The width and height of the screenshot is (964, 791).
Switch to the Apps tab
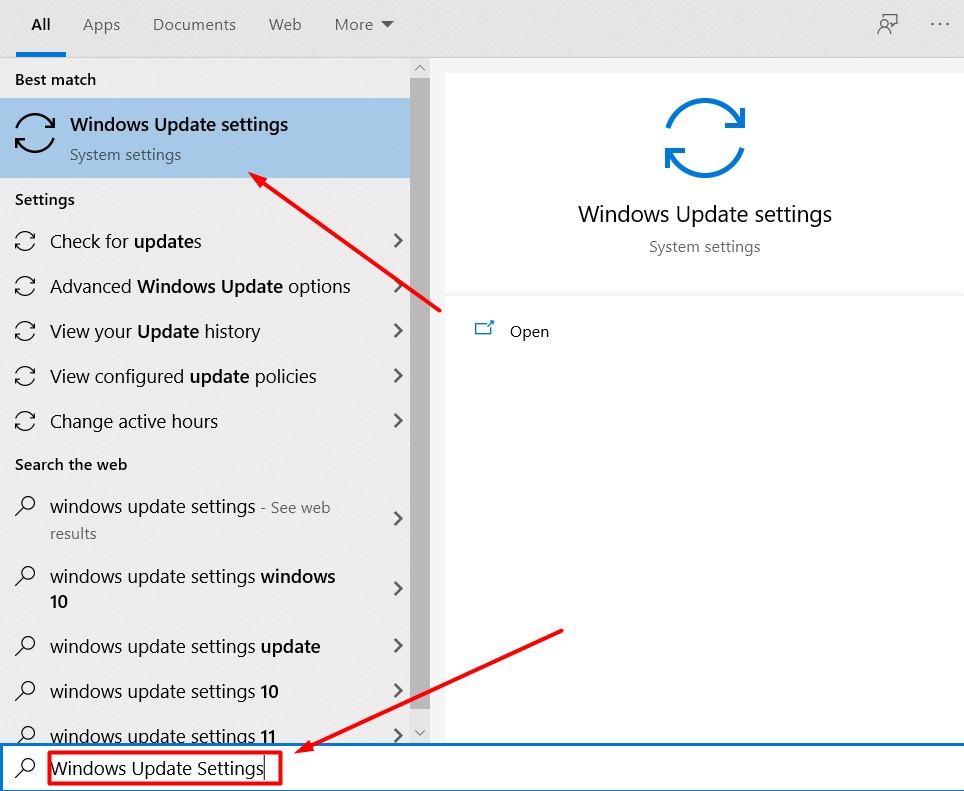point(101,25)
